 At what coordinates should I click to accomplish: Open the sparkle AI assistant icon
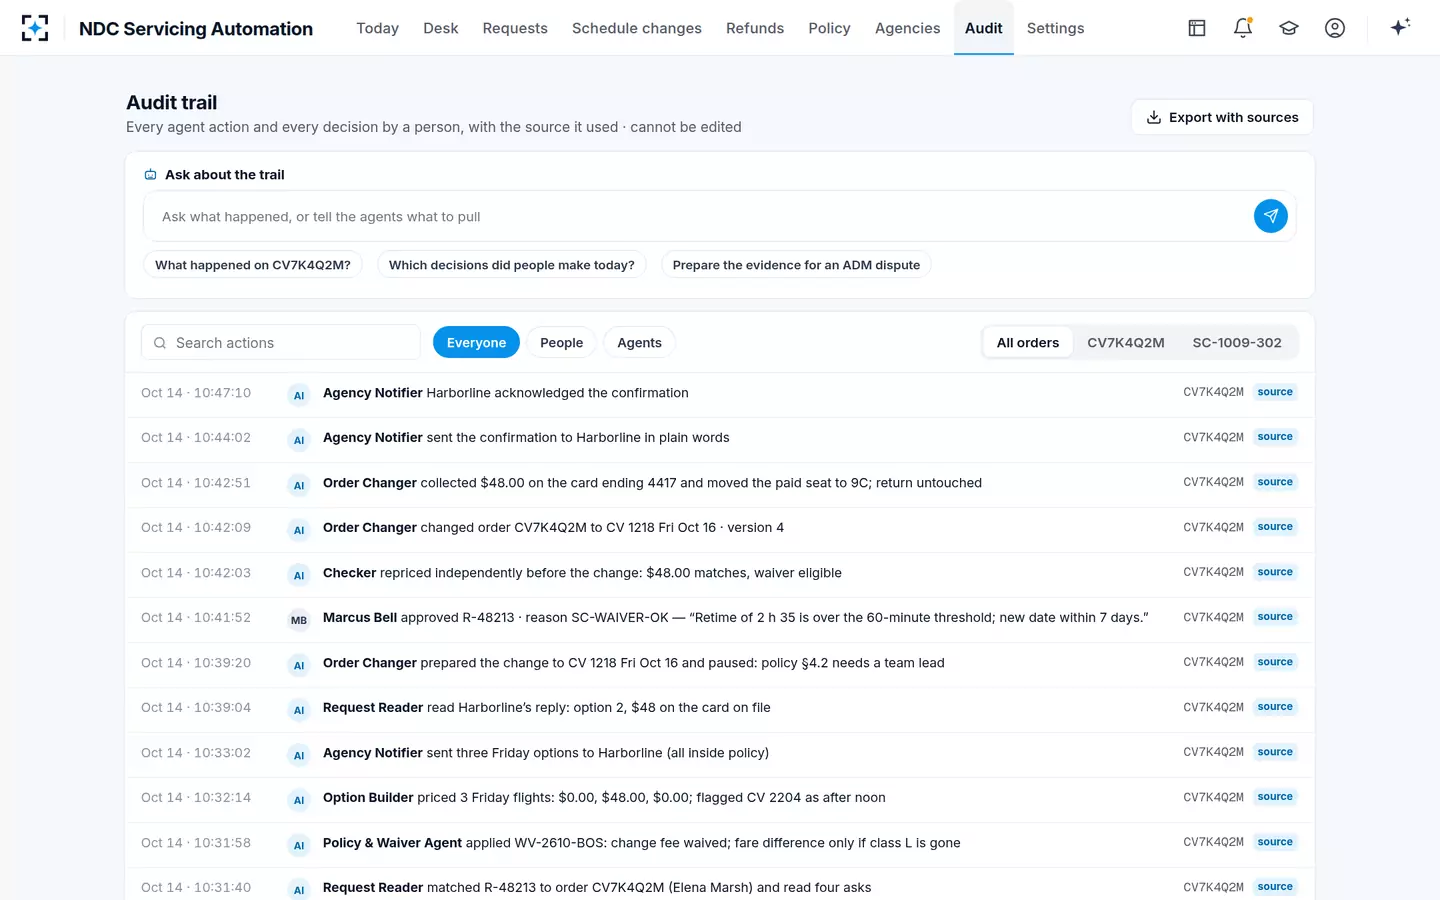click(x=1400, y=27)
